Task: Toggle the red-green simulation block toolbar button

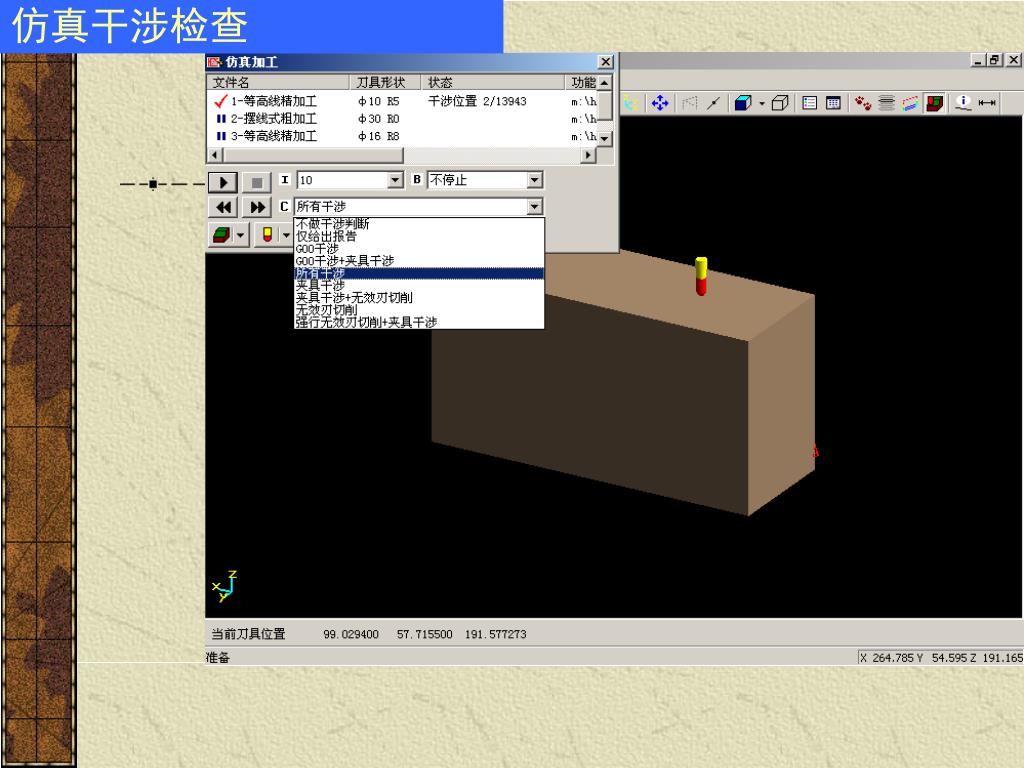Action: point(935,103)
